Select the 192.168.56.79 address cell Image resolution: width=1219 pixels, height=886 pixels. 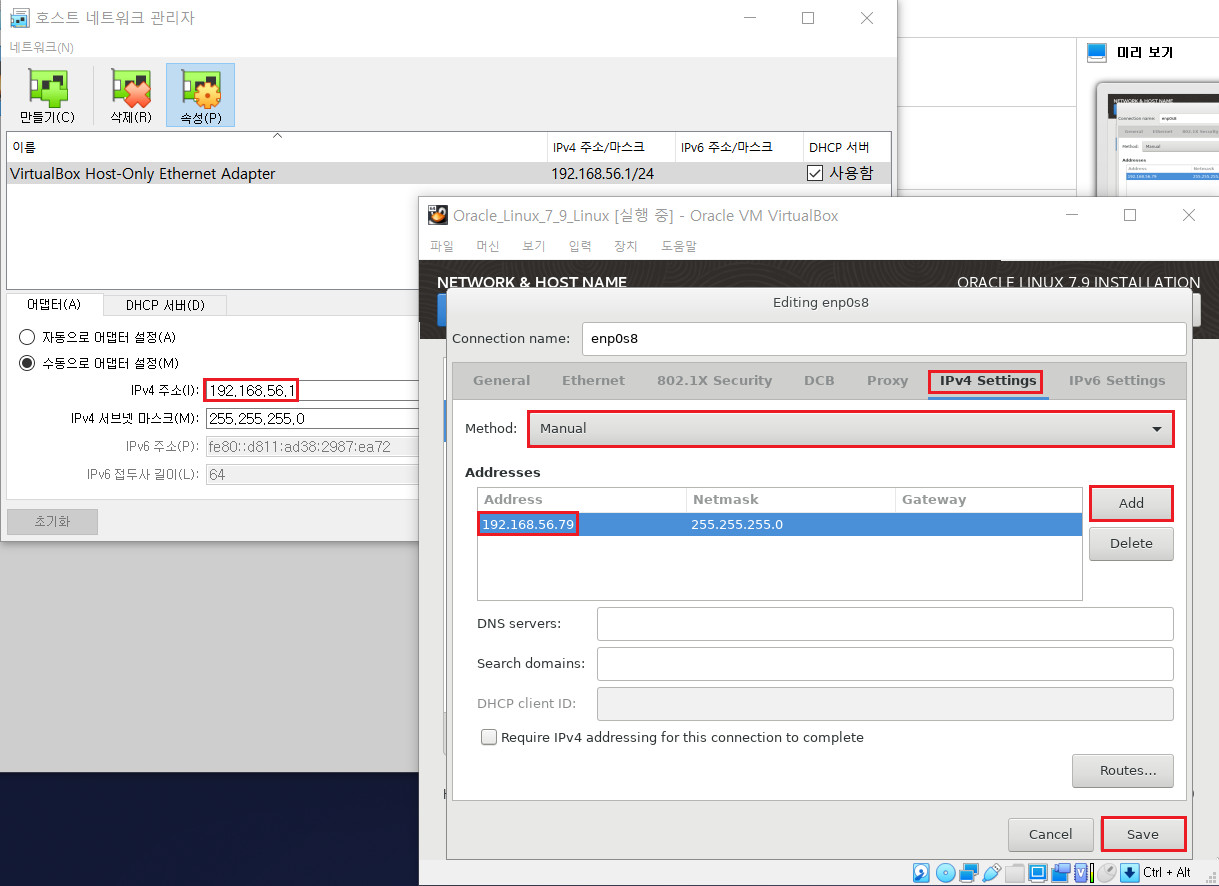(x=528, y=524)
